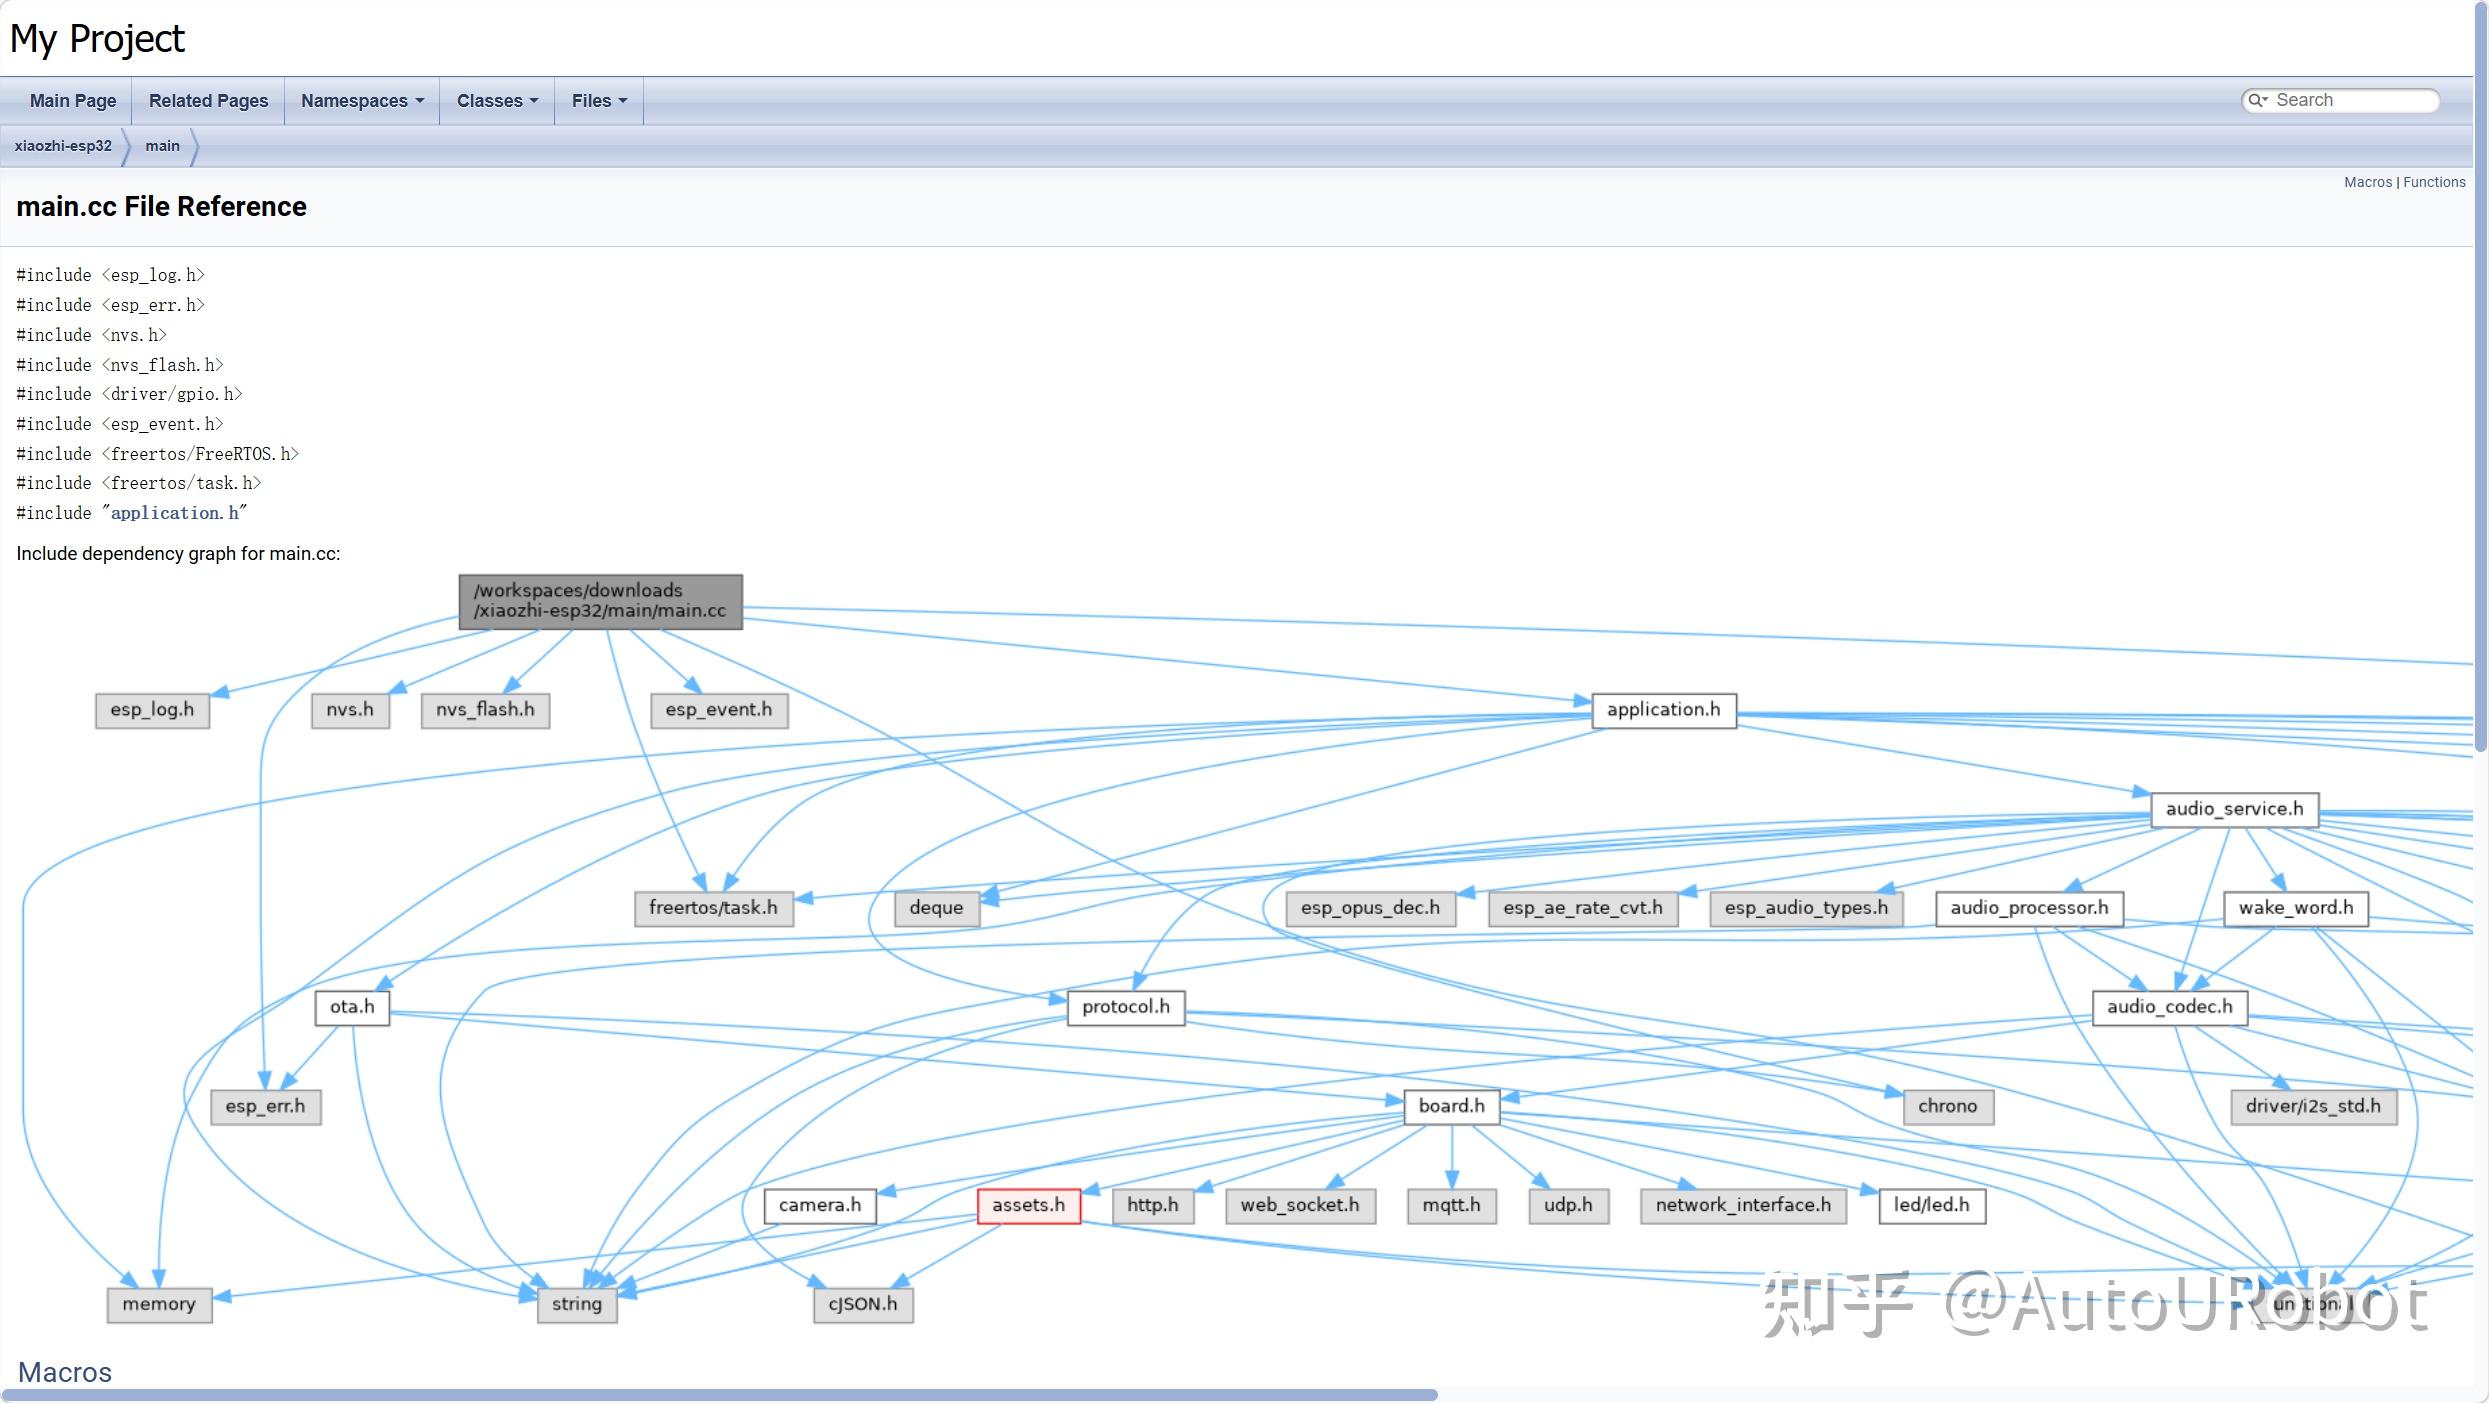The width and height of the screenshot is (2489, 1403).
Task: Click the application.h graph node
Action: pos(1663,710)
